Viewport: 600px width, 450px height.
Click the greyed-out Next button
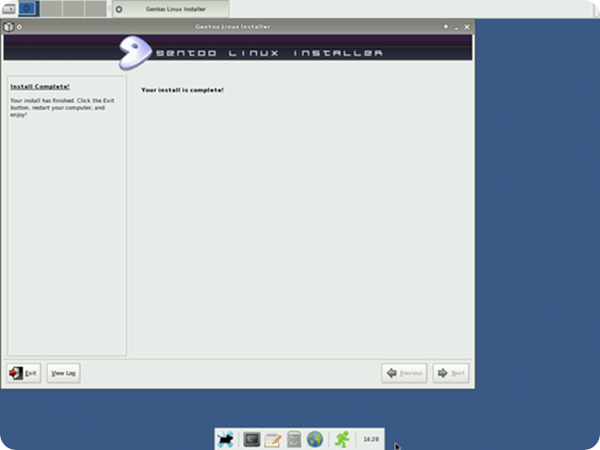[451, 373]
